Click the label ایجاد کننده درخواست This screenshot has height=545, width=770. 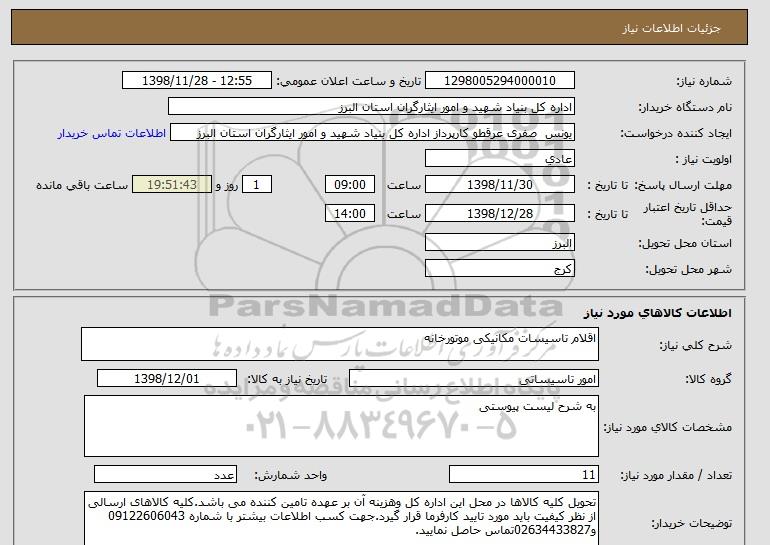click(676, 134)
